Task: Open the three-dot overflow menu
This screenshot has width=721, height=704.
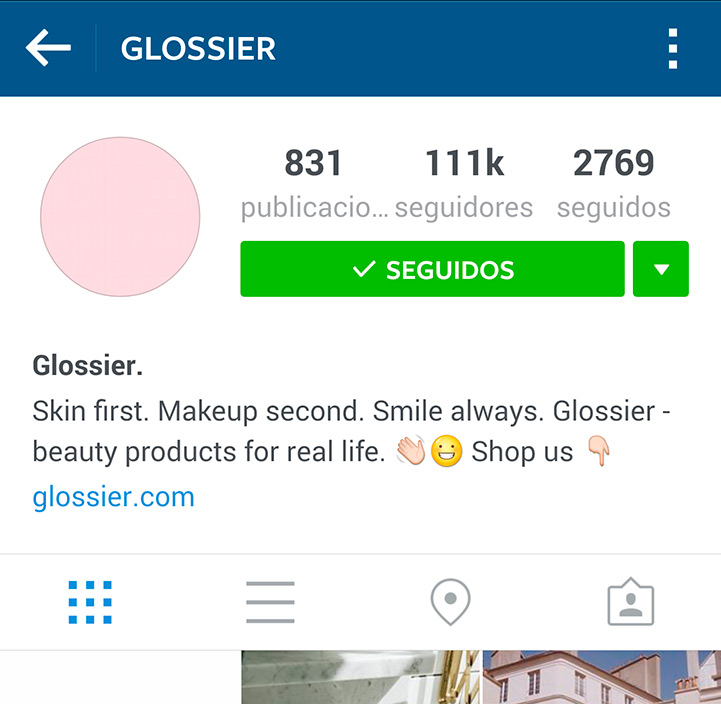Action: (673, 48)
